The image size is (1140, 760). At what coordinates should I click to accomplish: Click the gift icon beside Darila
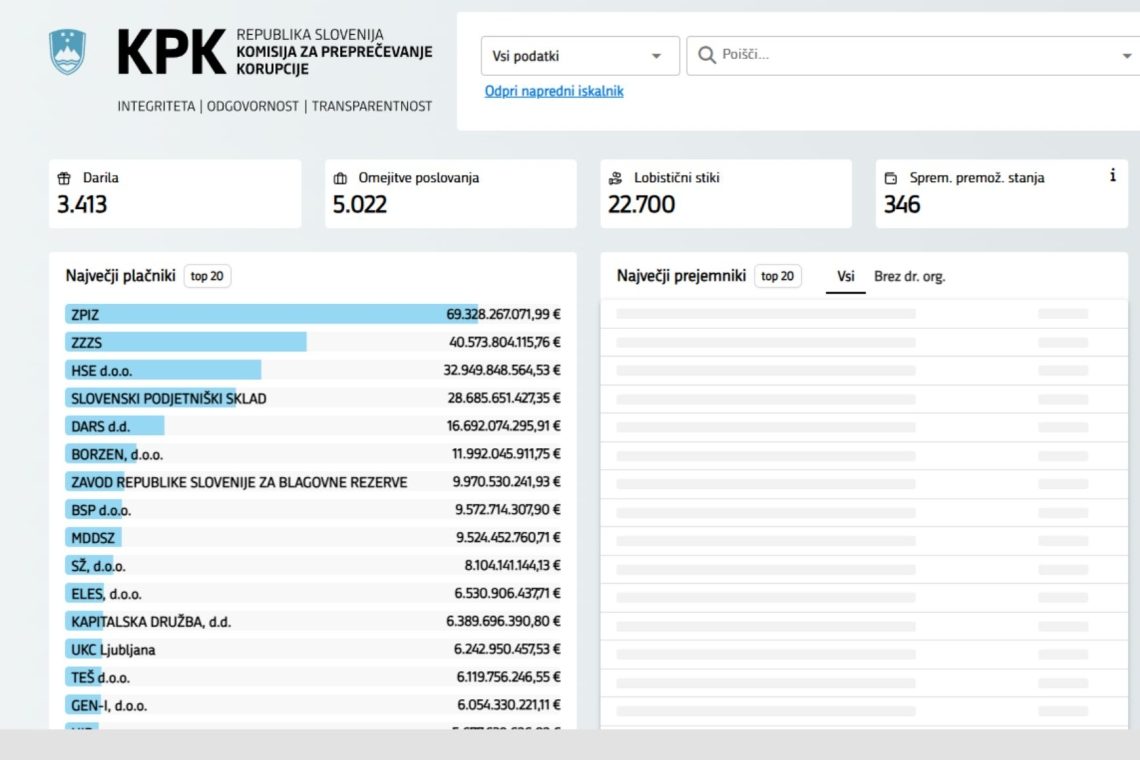tap(64, 178)
